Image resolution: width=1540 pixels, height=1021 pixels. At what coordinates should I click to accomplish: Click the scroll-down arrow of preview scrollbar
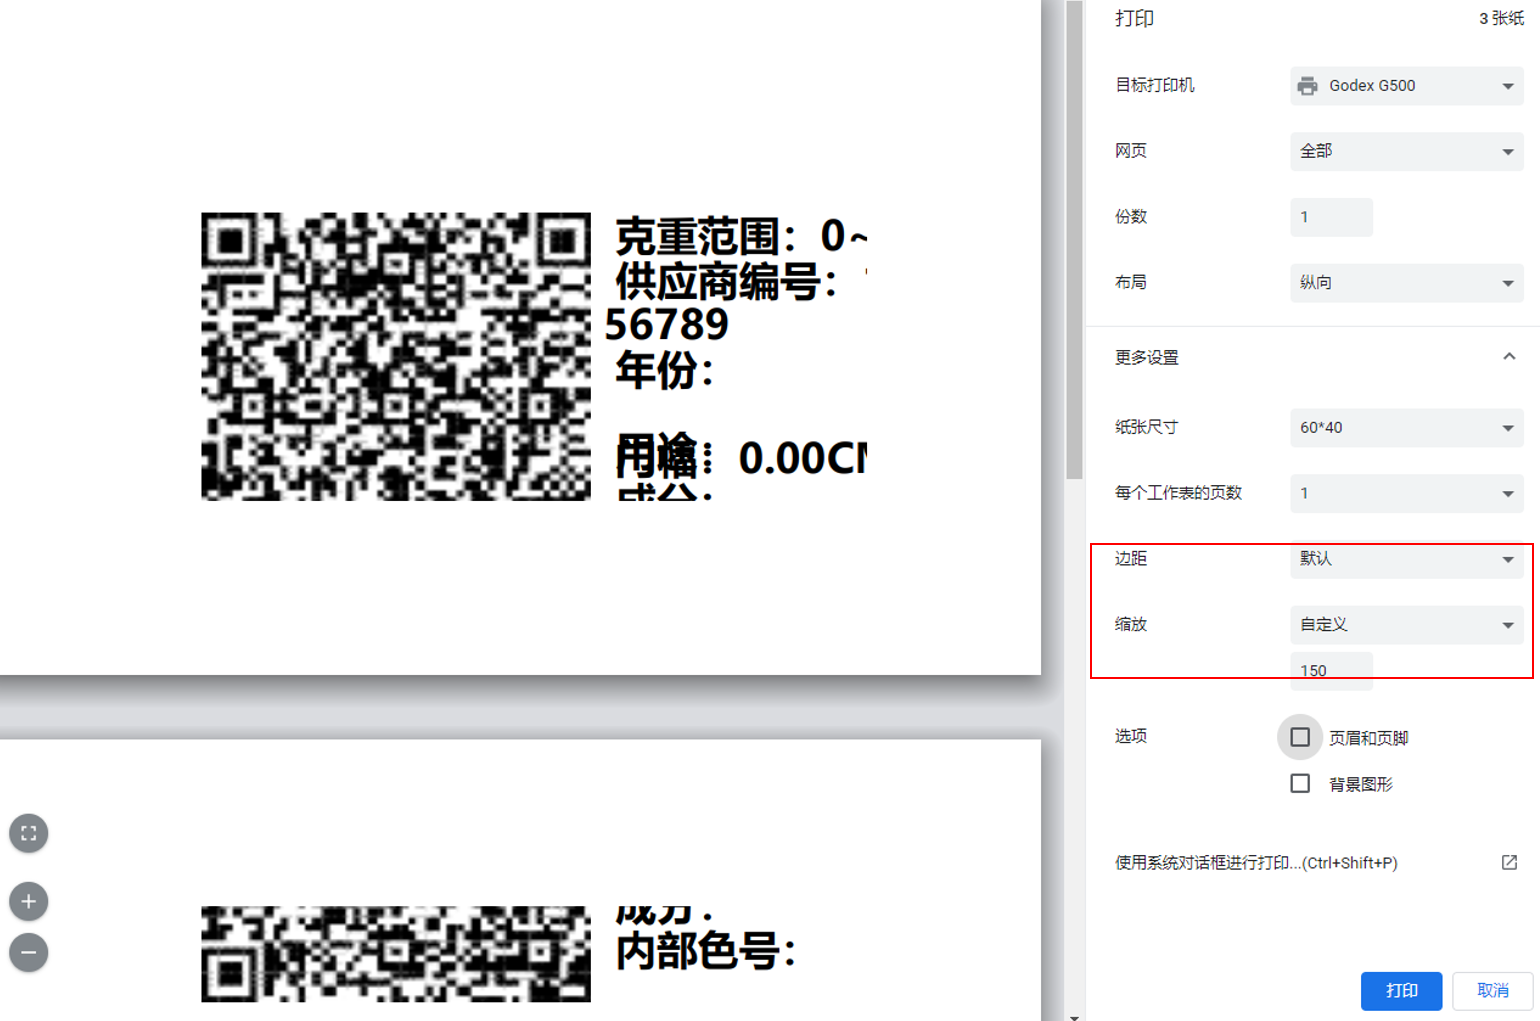tap(1074, 1016)
